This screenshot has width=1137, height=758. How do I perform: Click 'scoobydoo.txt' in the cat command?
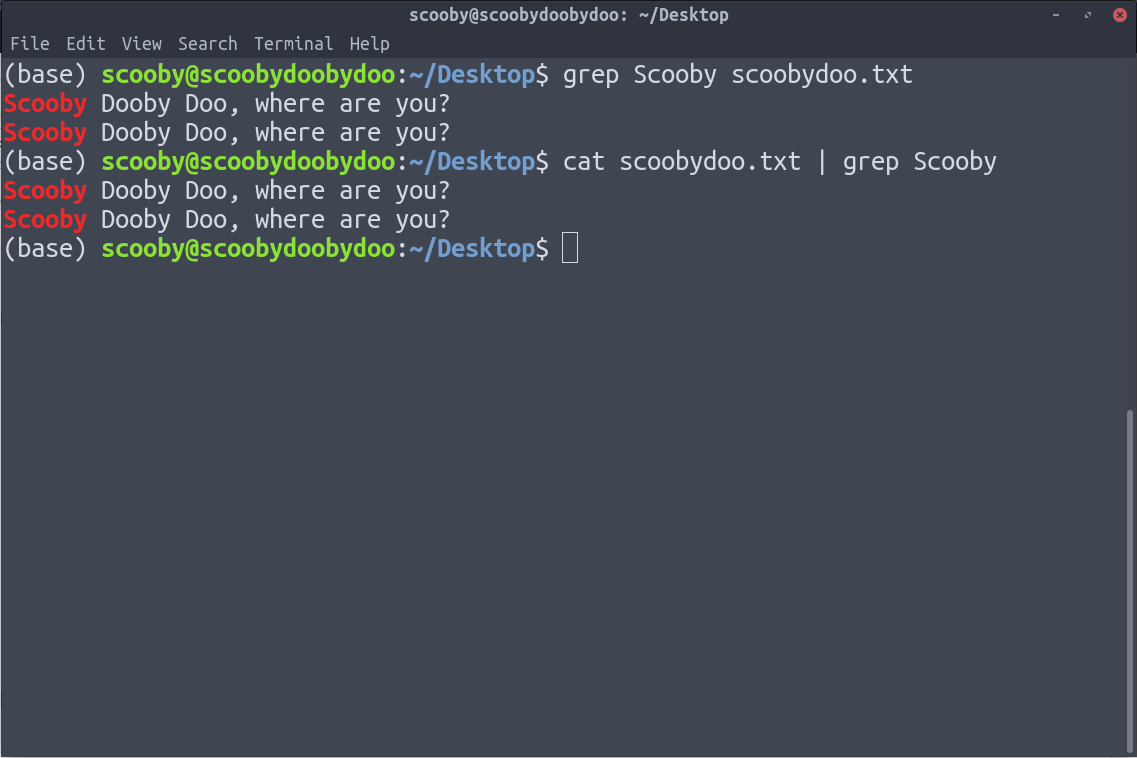coord(710,161)
